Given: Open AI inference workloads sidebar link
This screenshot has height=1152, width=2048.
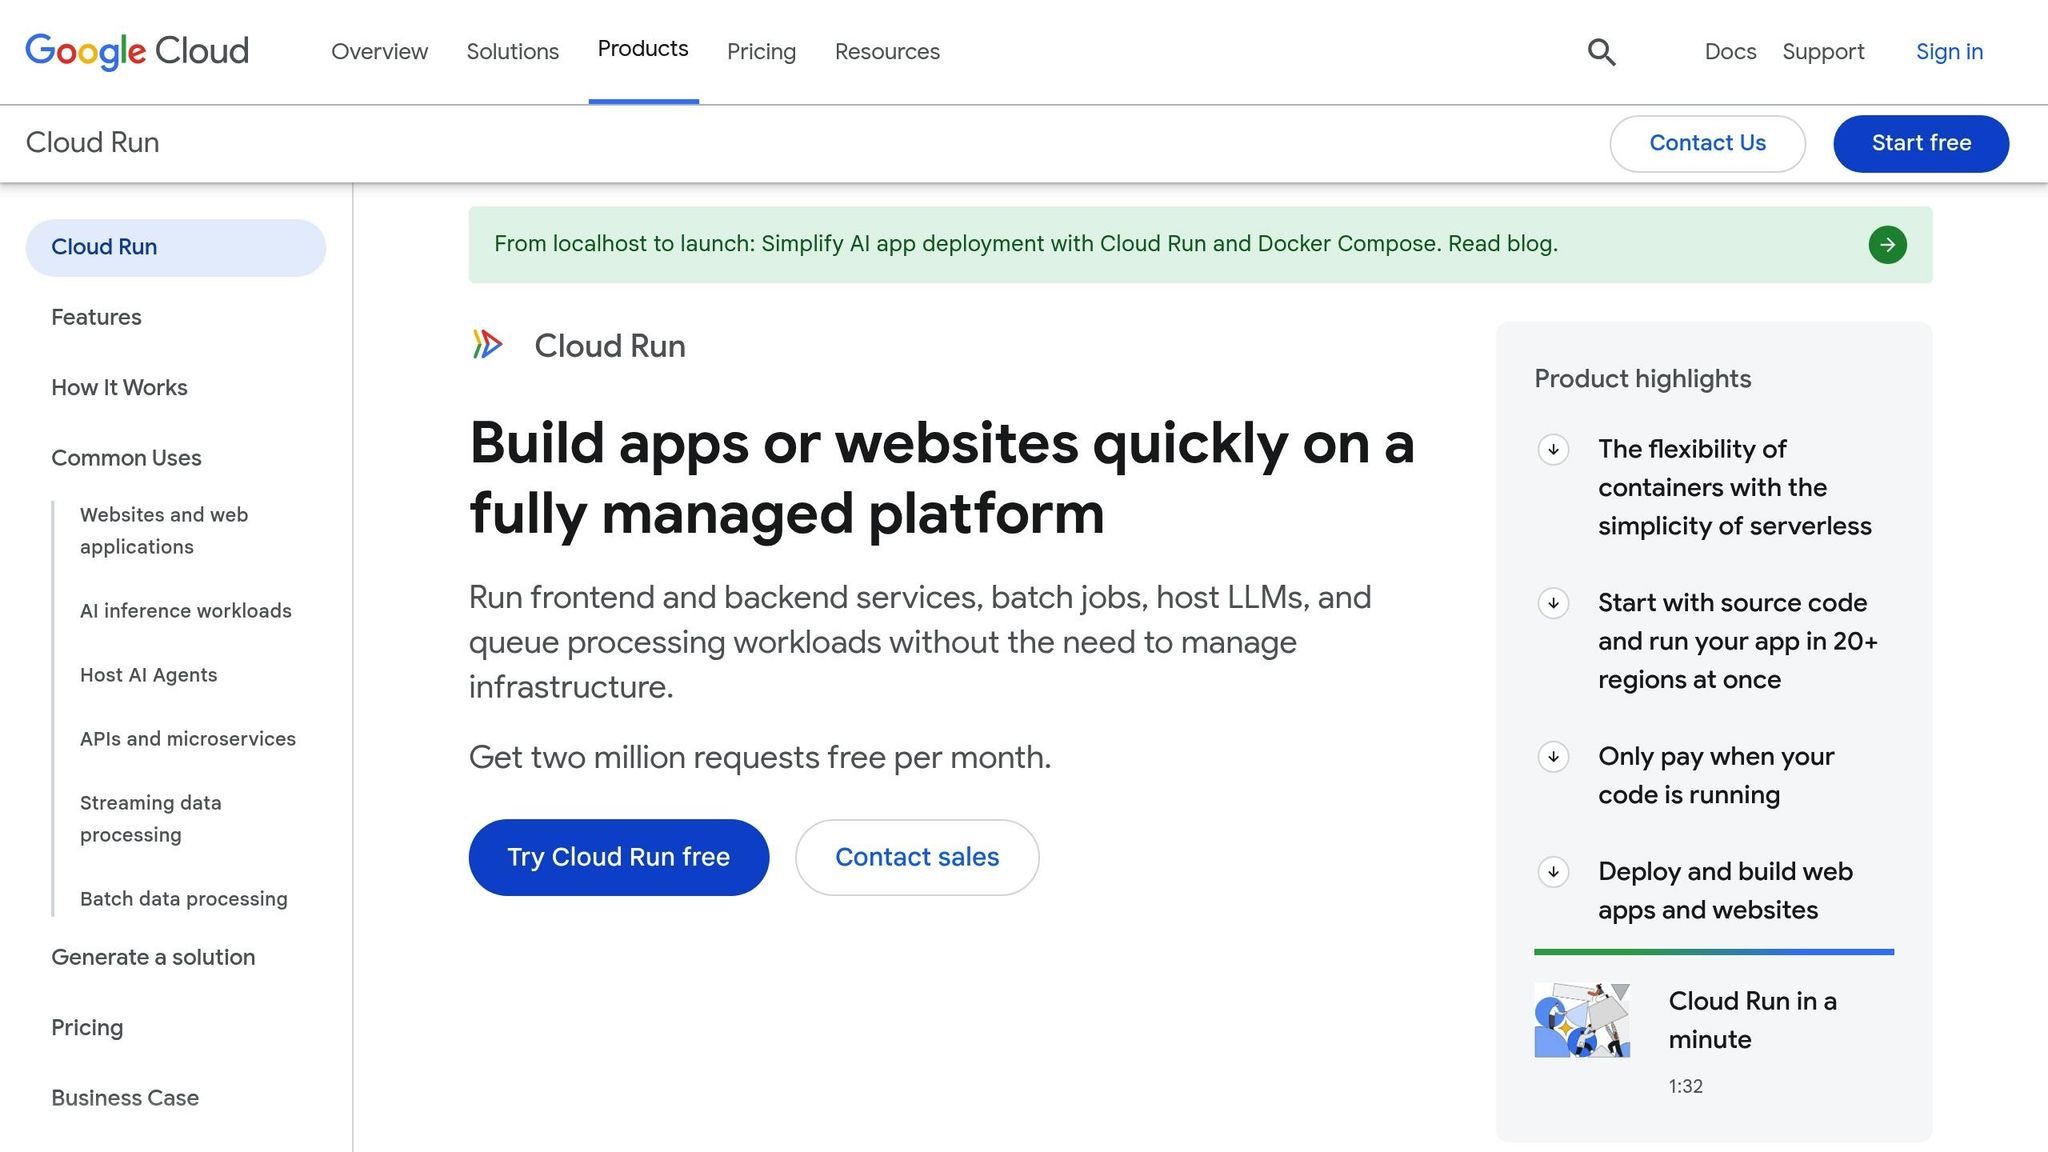Looking at the screenshot, I should point(186,611).
